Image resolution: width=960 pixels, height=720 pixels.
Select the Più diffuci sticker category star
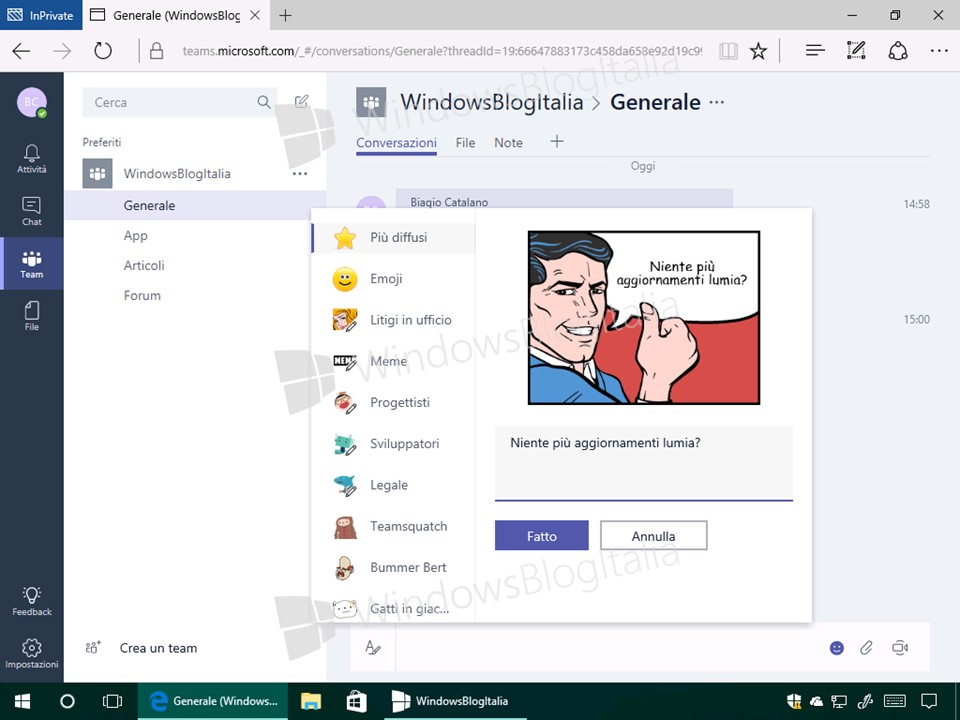(393, 238)
